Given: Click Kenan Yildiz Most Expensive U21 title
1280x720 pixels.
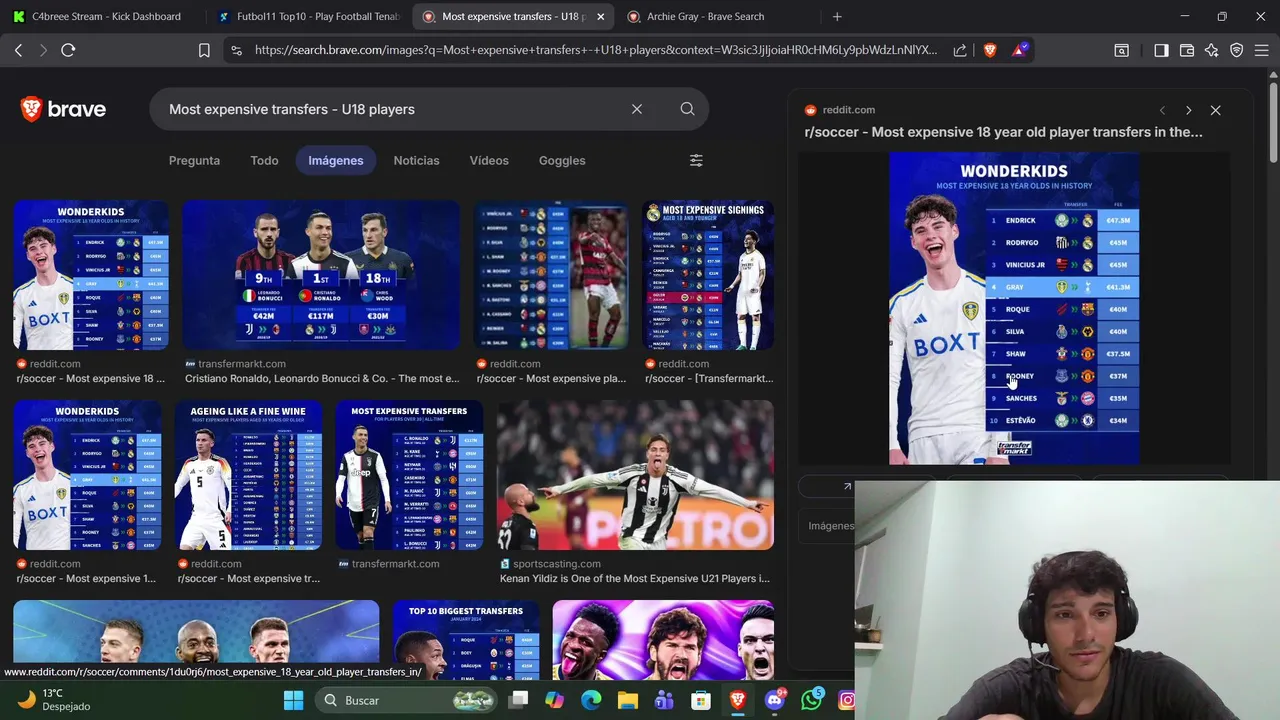Looking at the screenshot, I should point(635,579).
